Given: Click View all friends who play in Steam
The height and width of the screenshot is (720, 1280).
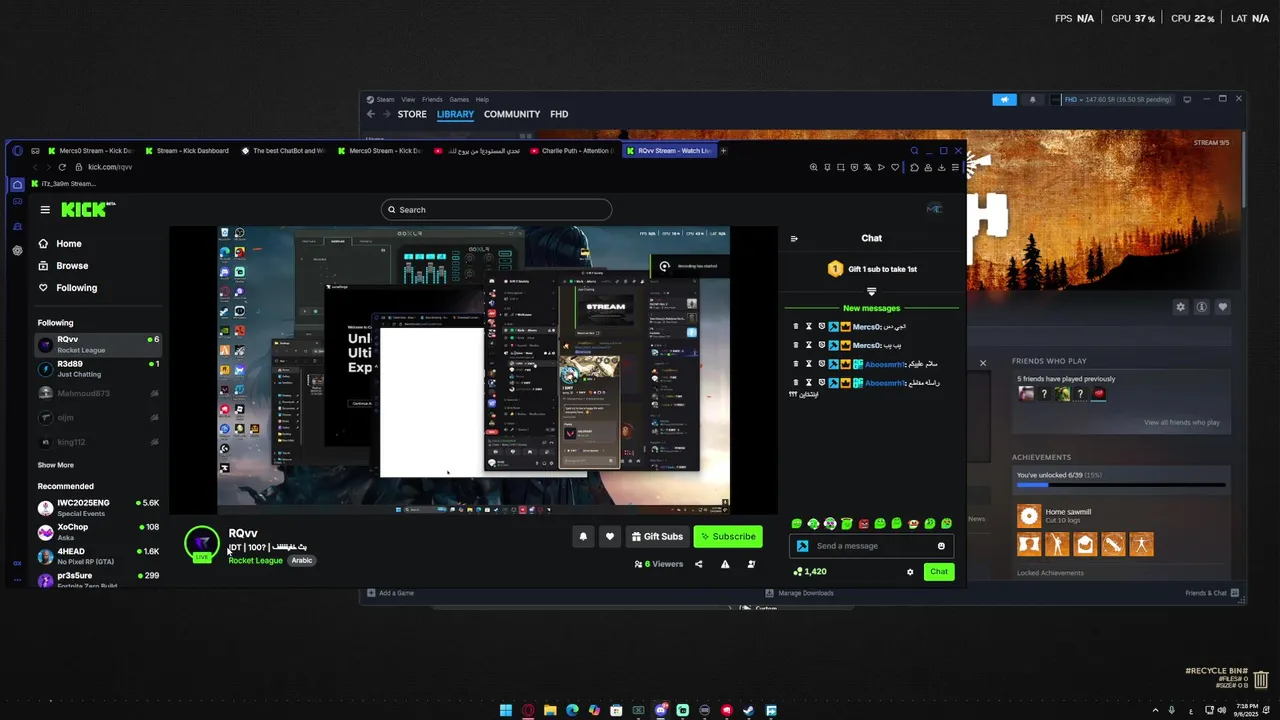Looking at the screenshot, I should pos(1182,423).
